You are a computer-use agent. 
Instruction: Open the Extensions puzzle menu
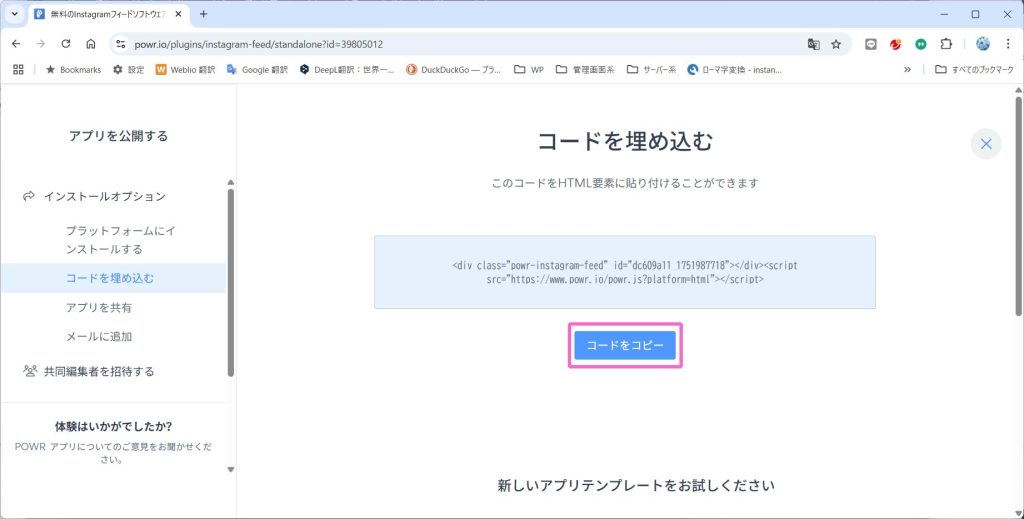click(946, 44)
